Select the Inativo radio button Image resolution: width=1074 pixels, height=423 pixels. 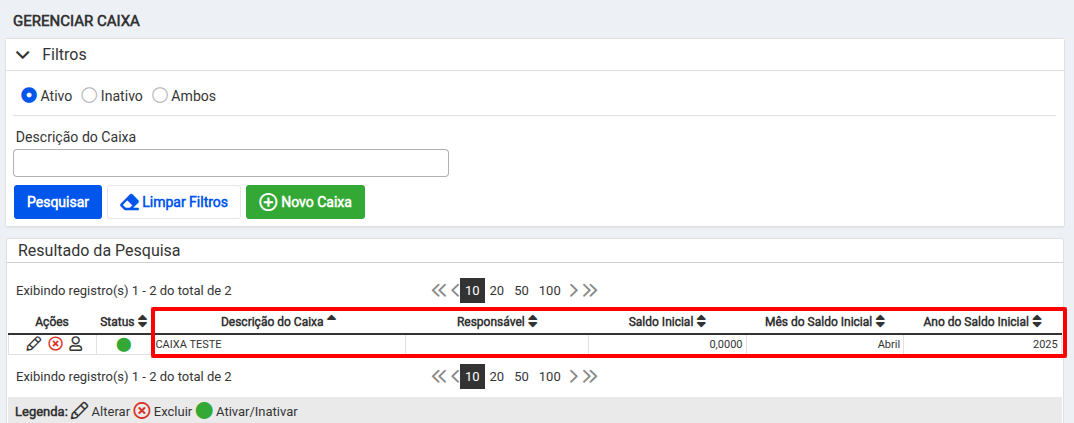pos(89,96)
